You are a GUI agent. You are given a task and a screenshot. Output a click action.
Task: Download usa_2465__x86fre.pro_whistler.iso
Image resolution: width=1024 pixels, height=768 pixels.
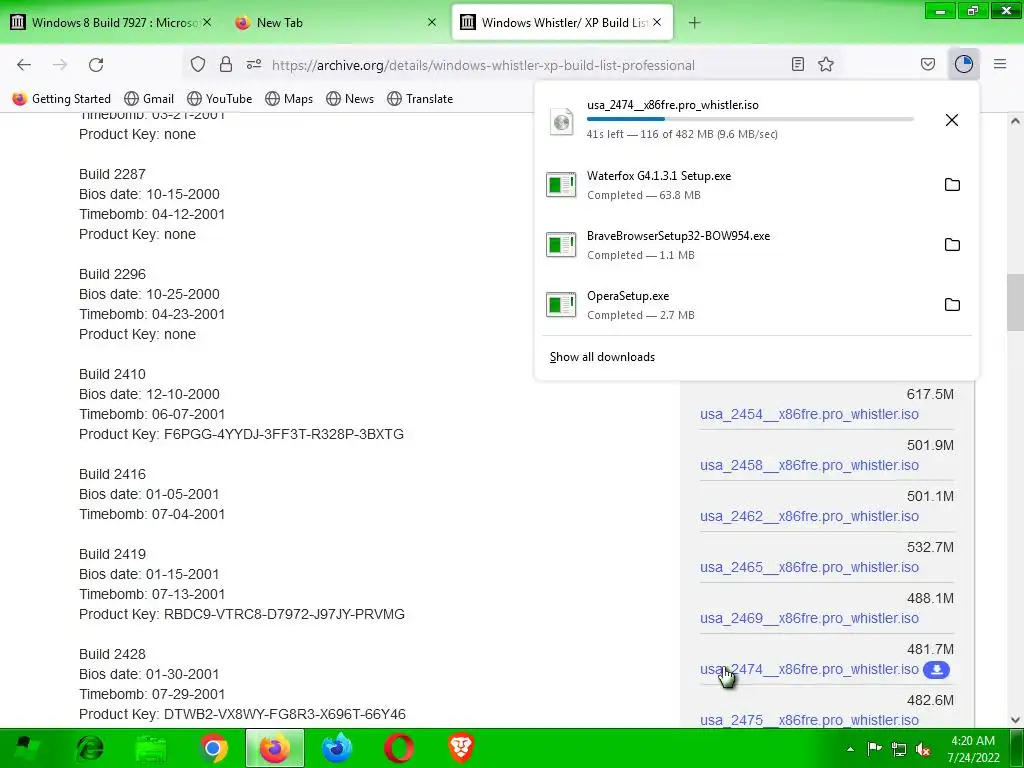(x=809, y=568)
